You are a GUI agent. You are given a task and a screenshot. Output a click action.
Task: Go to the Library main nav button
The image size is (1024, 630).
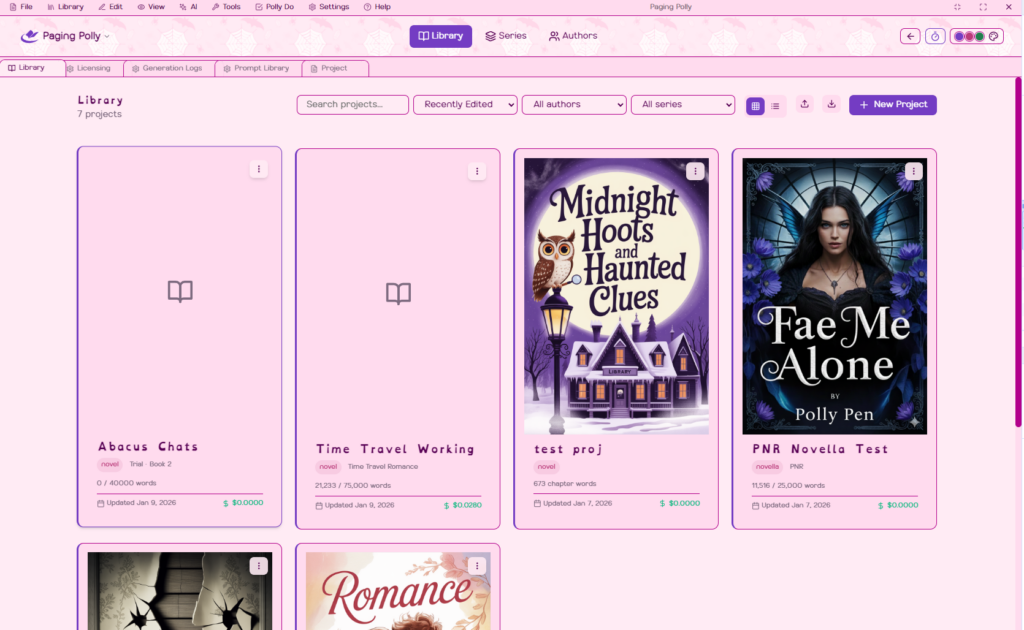coord(441,36)
